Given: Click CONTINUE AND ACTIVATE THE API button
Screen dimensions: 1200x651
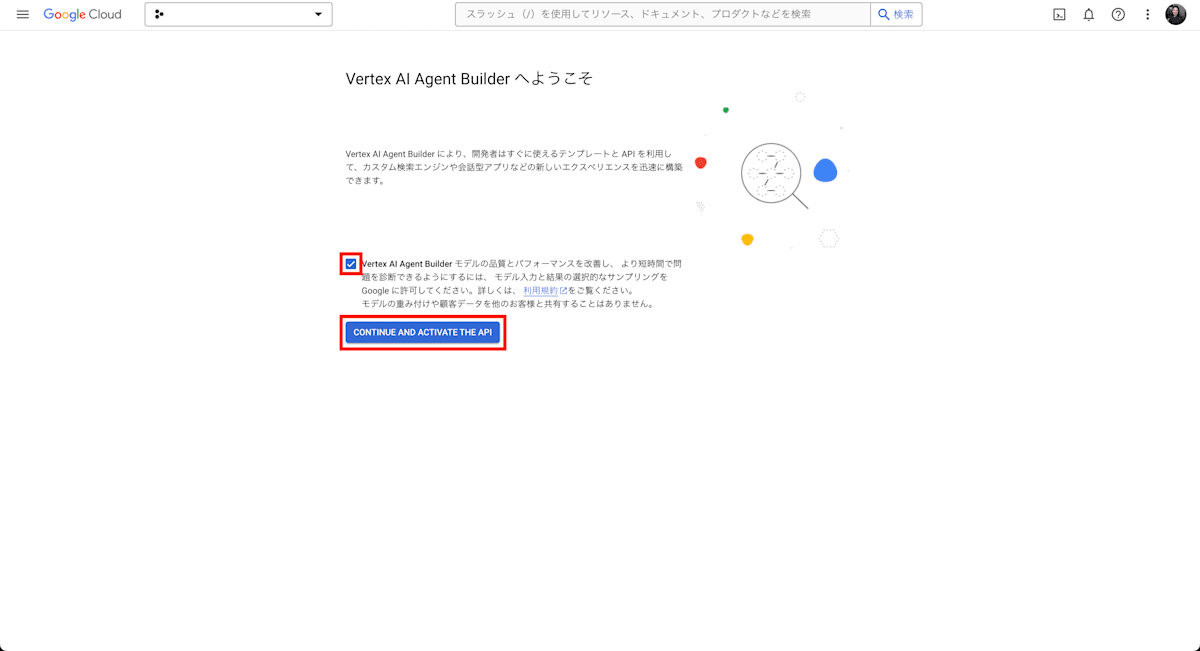Looking at the screenshot, I should [423, 332].
